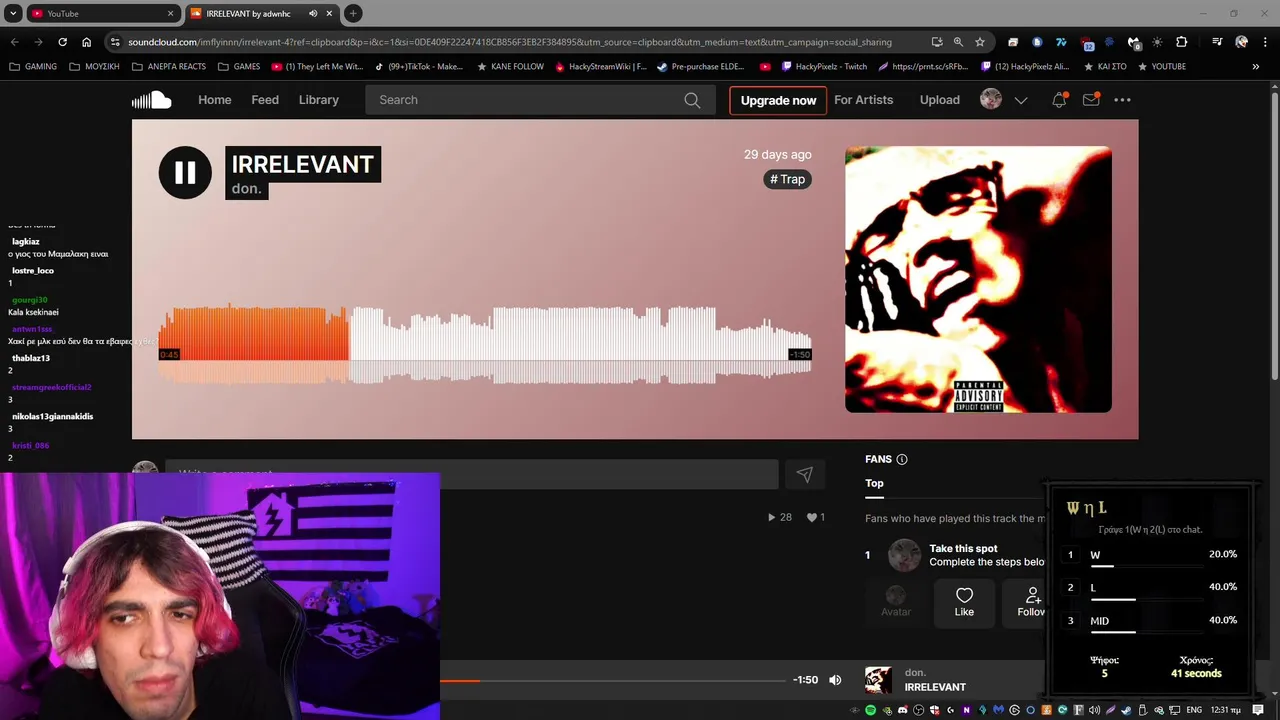Open a new browser tab
The height and width of the screenshot is (720, 1280).
tap(353, 13)
